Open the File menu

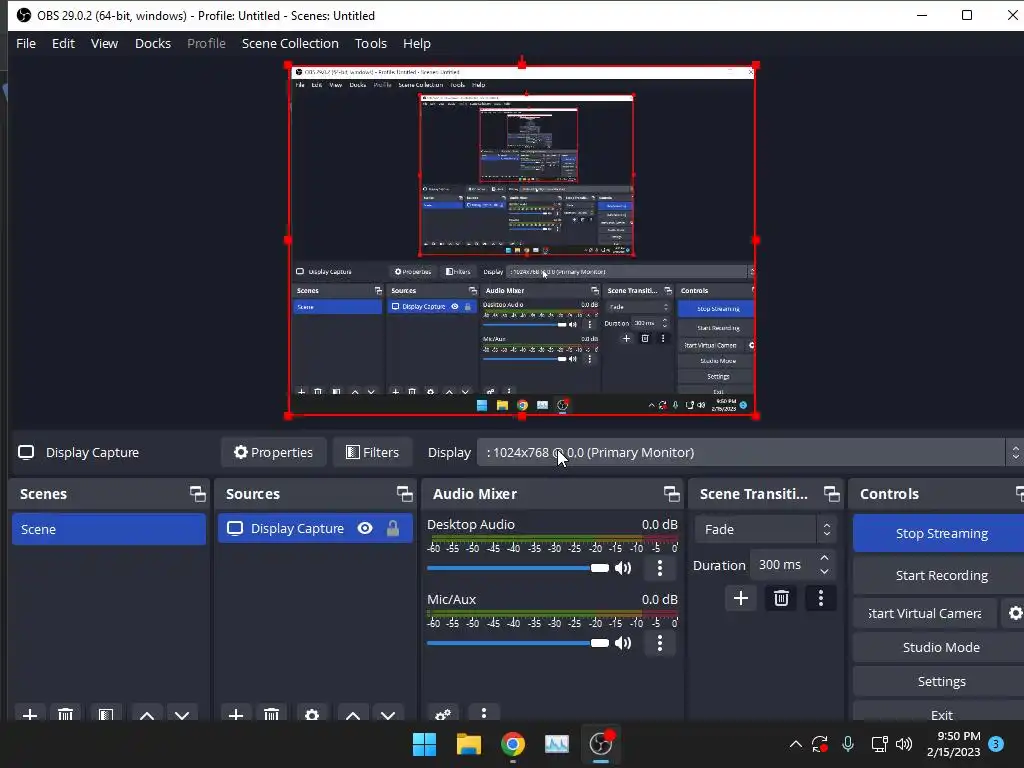(26, 43)
